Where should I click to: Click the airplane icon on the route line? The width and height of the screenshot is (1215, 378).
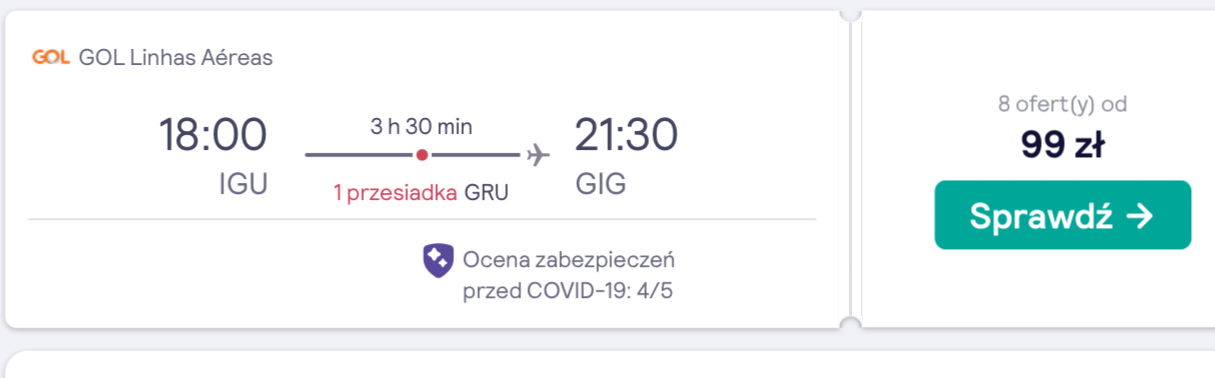539,155
